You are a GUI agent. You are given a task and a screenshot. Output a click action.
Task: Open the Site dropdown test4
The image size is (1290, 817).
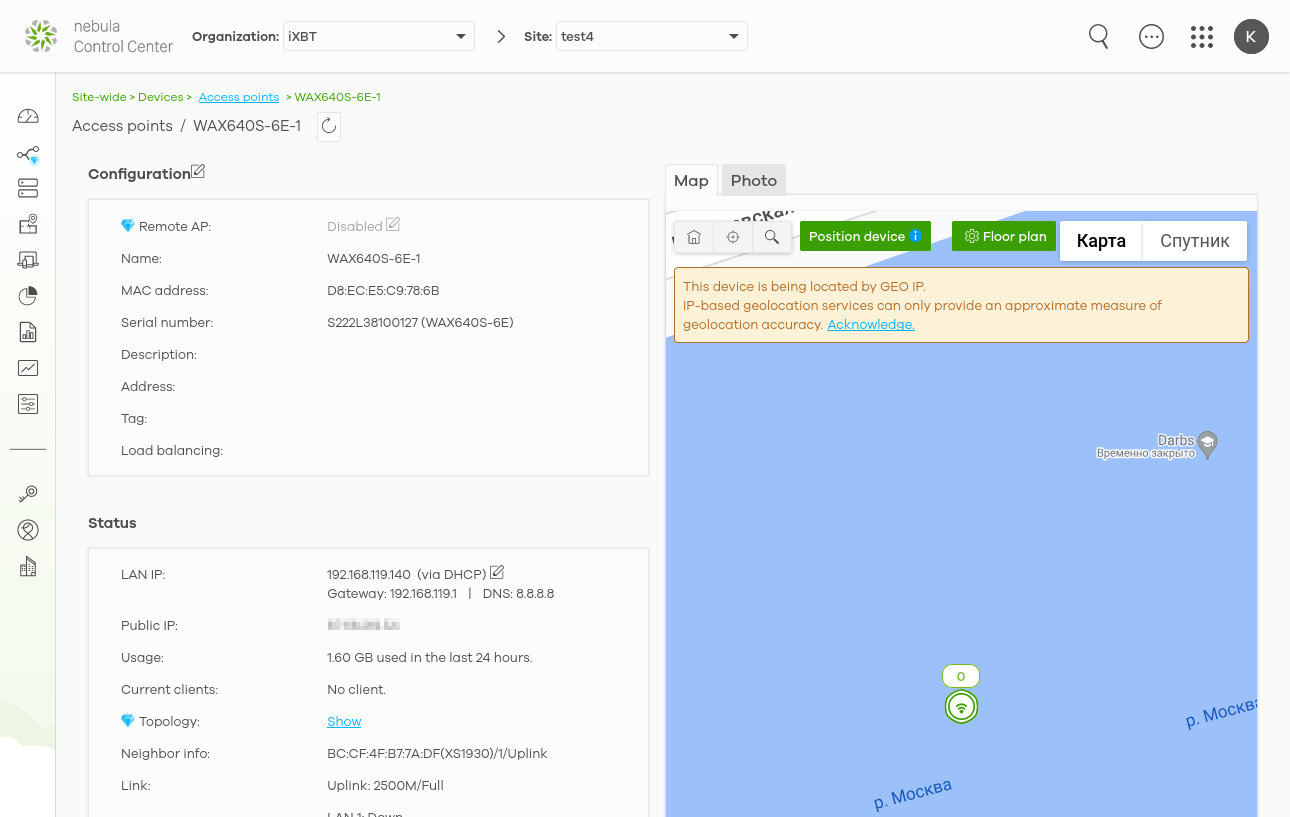point(652,36)
